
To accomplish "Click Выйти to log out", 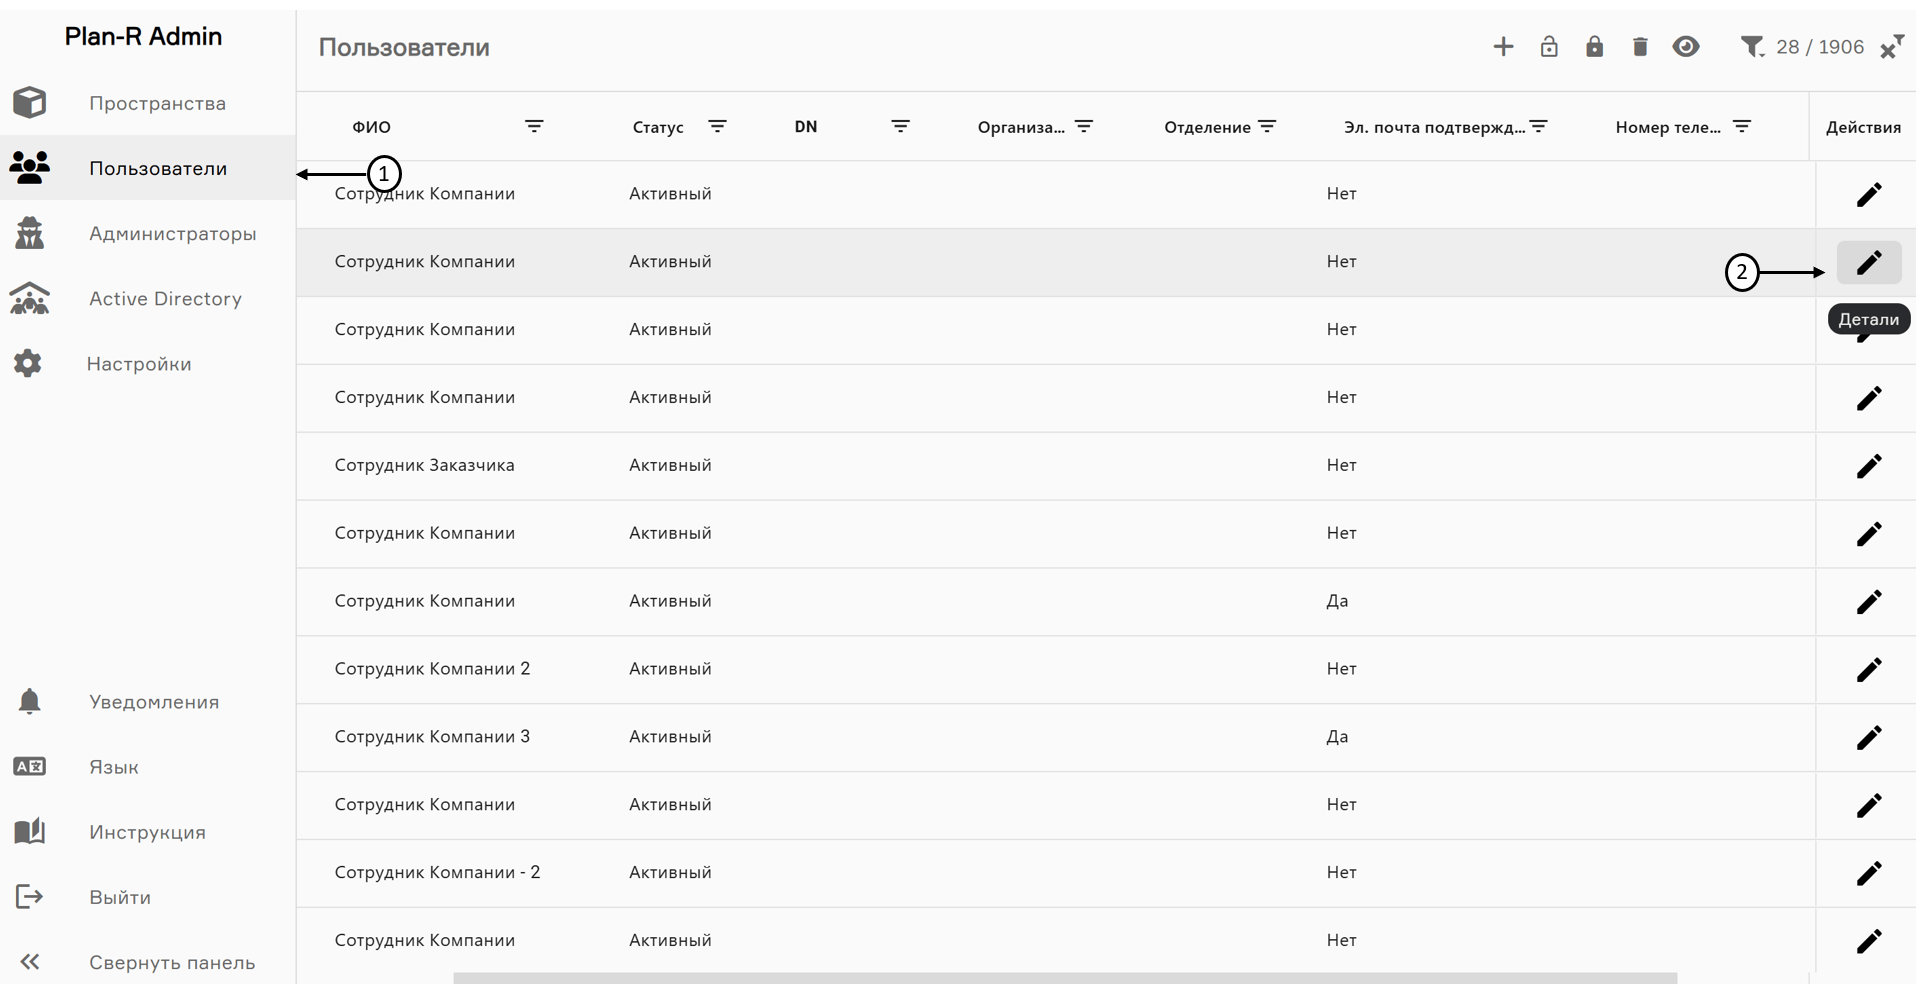I will 120,897.
